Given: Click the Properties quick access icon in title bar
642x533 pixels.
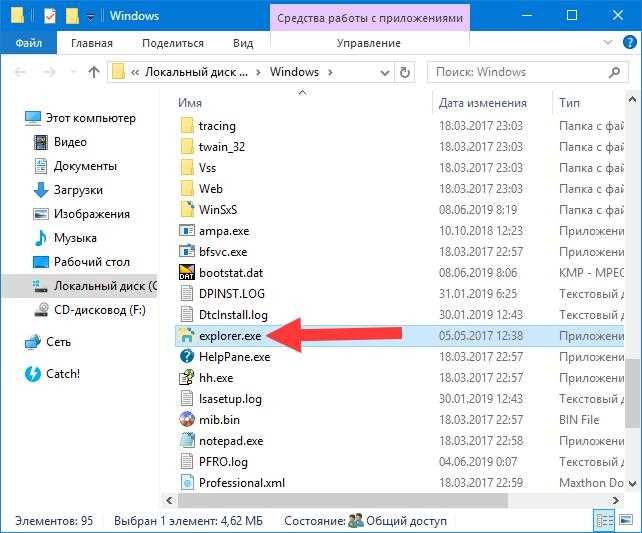Looking at the screenshot, I should coord(50,16).
